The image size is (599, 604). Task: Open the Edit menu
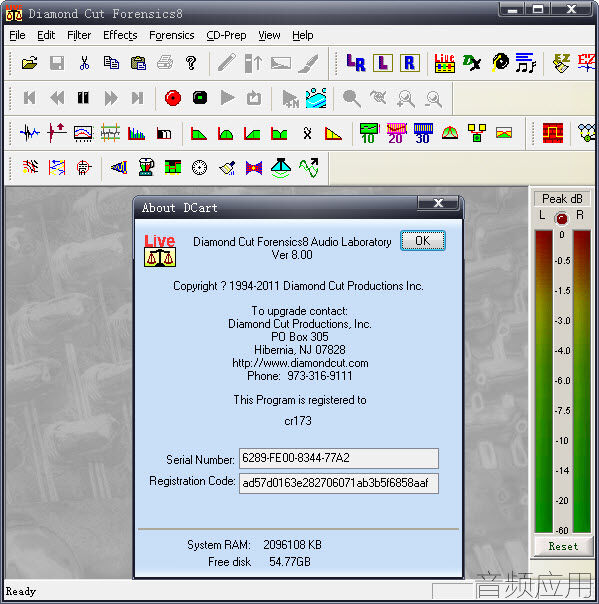[x=46, y=35]
